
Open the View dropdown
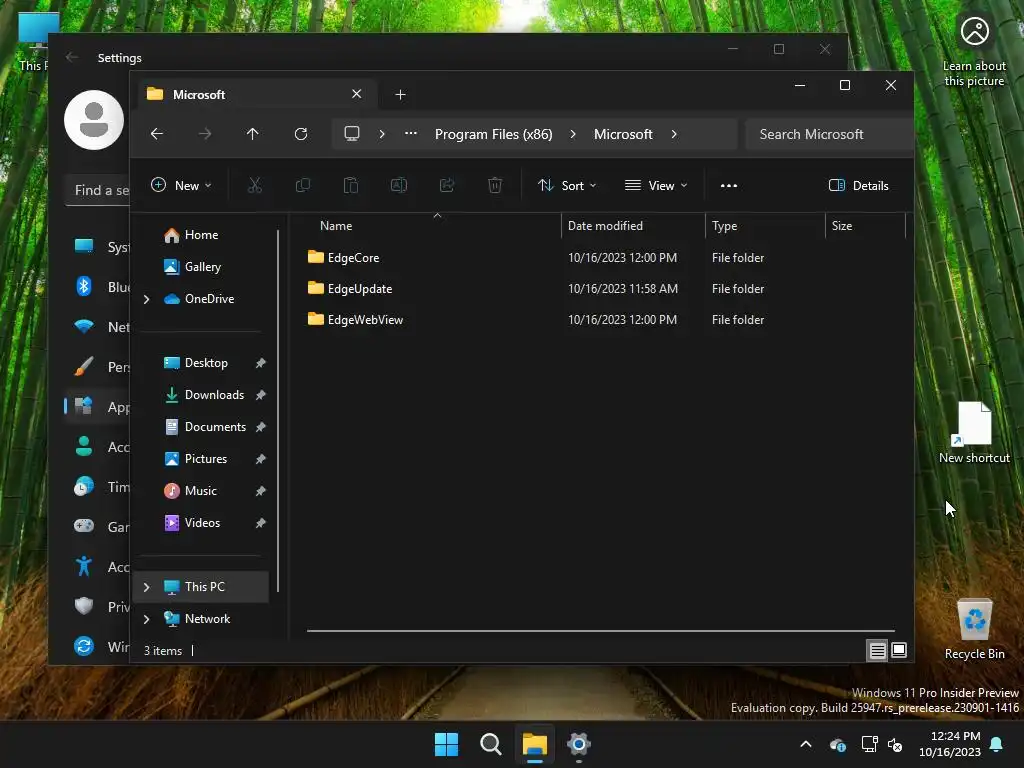tap(656, 185)
